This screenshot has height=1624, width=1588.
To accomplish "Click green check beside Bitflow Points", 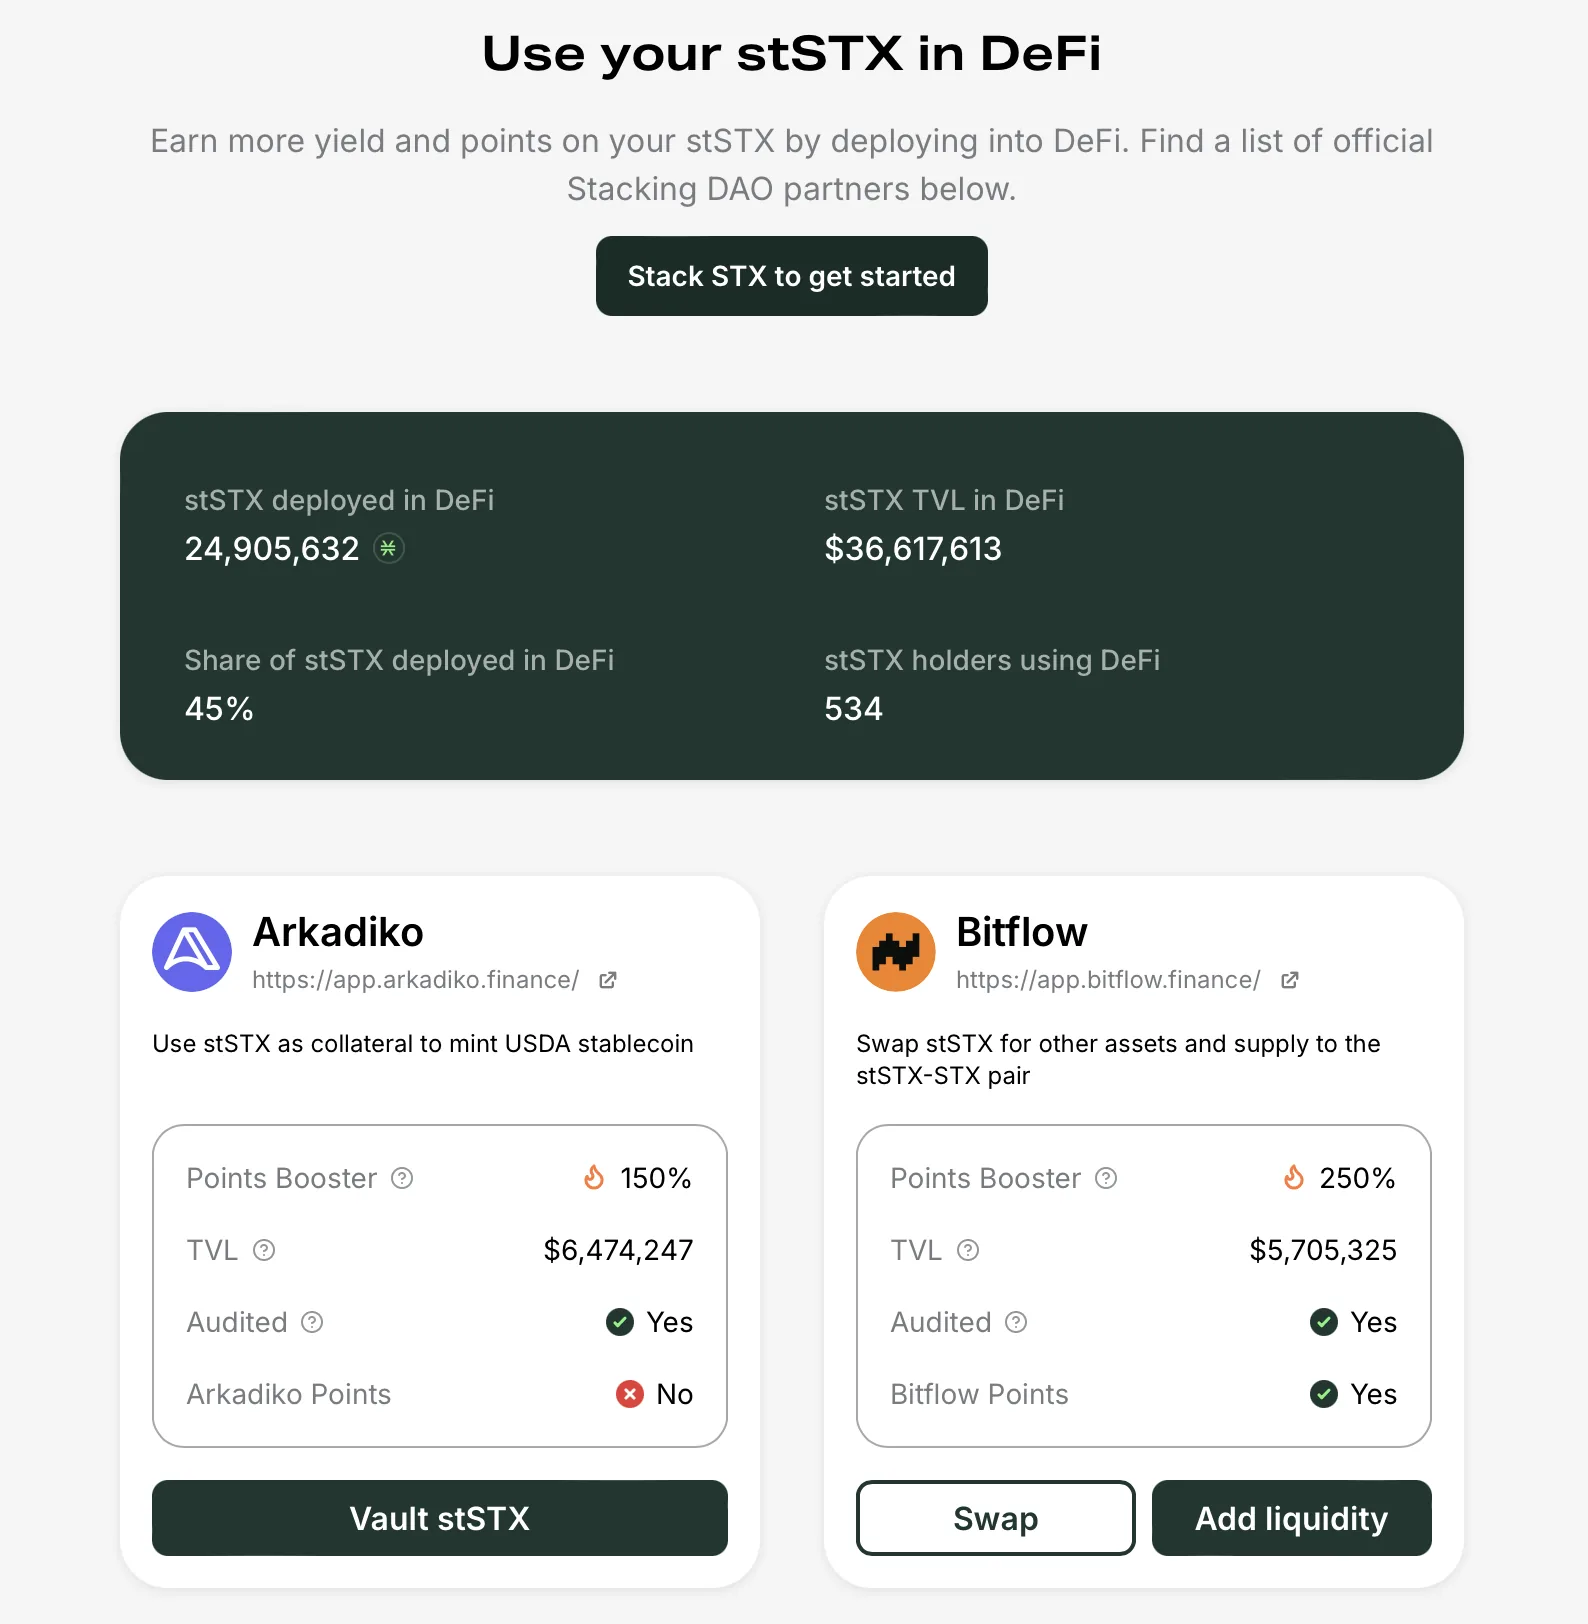I will coord(1324,1394).
